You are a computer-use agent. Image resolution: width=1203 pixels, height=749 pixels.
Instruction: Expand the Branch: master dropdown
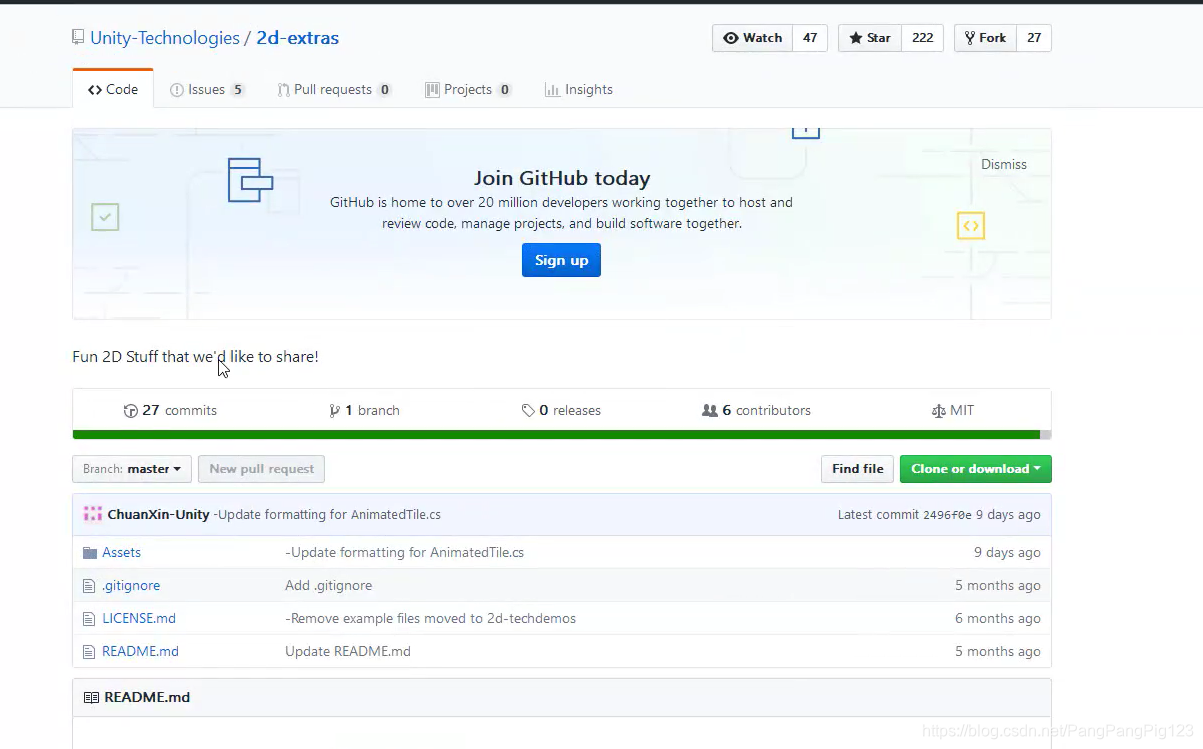coord(132,469)
